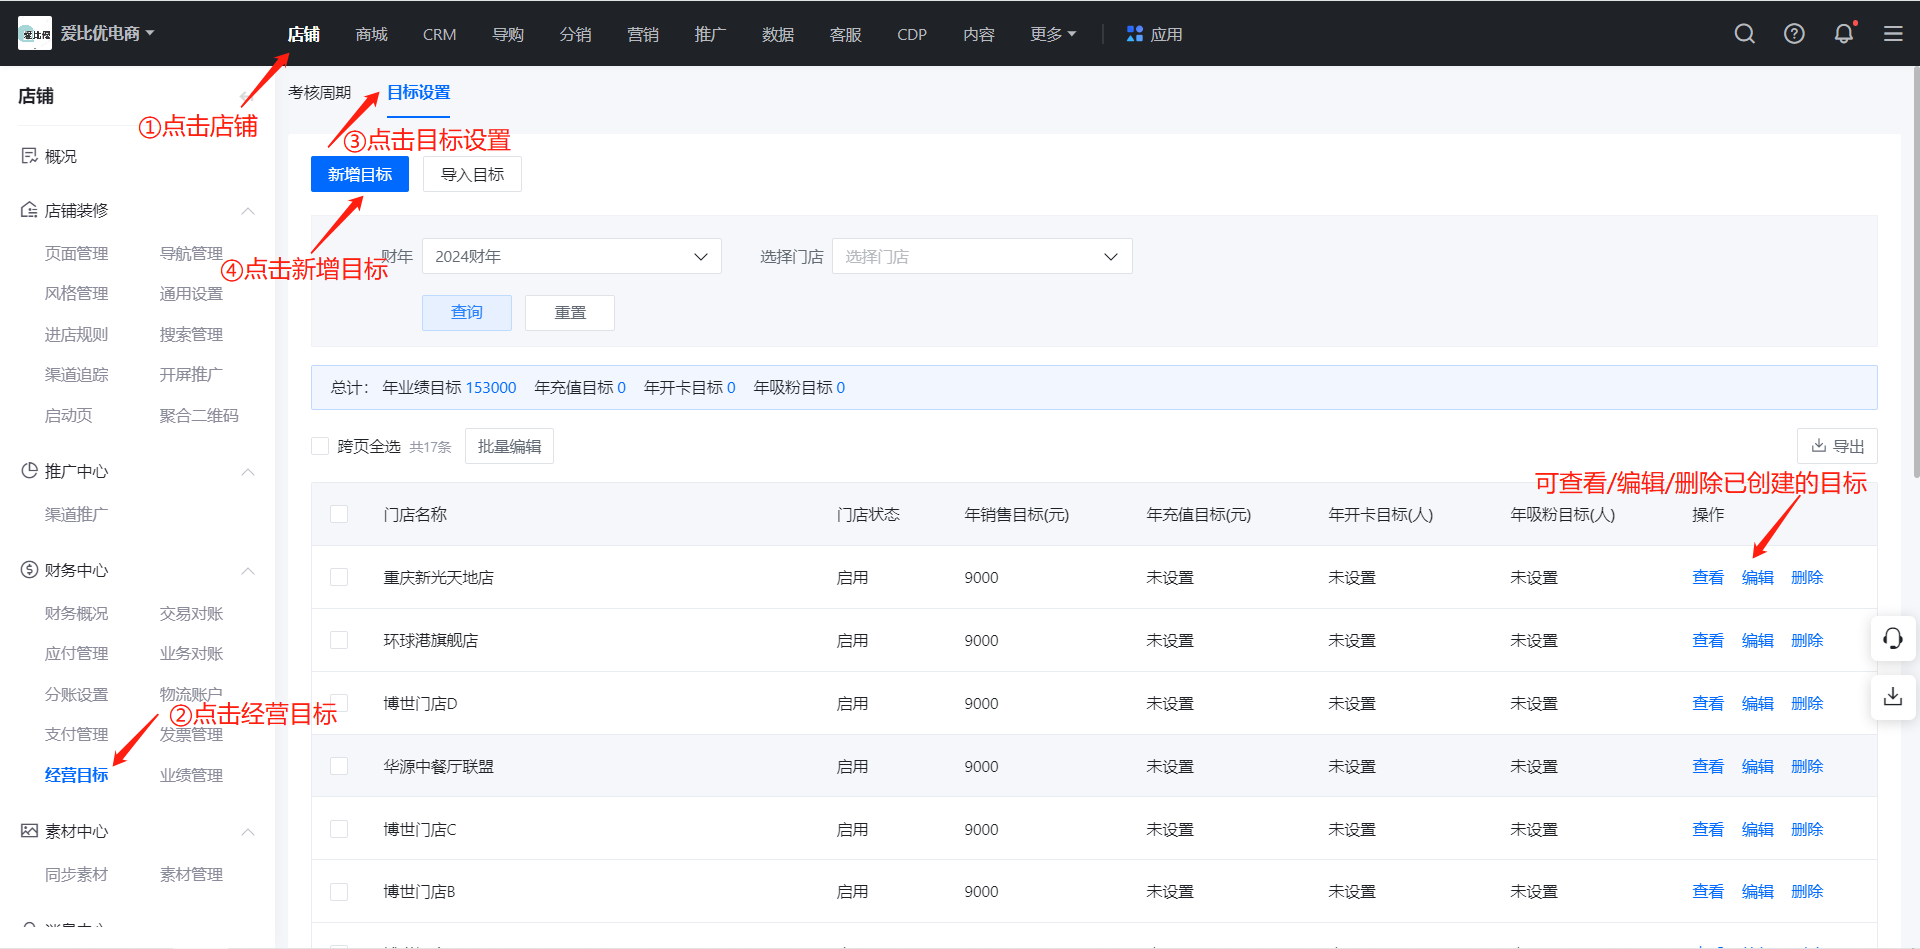Viewport: 1920px width, 949px height.
Task: Click 查看 for 博世门店B
Action: pyautogui.click(x=1708, y=891)
